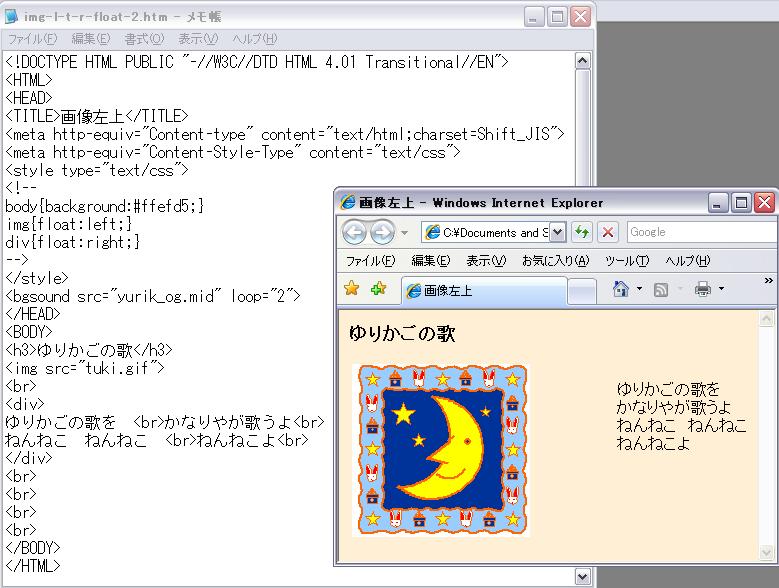The image size is (779, 588).
Task: Click the moon image in the web page
Action: click(x=441, y=450)
